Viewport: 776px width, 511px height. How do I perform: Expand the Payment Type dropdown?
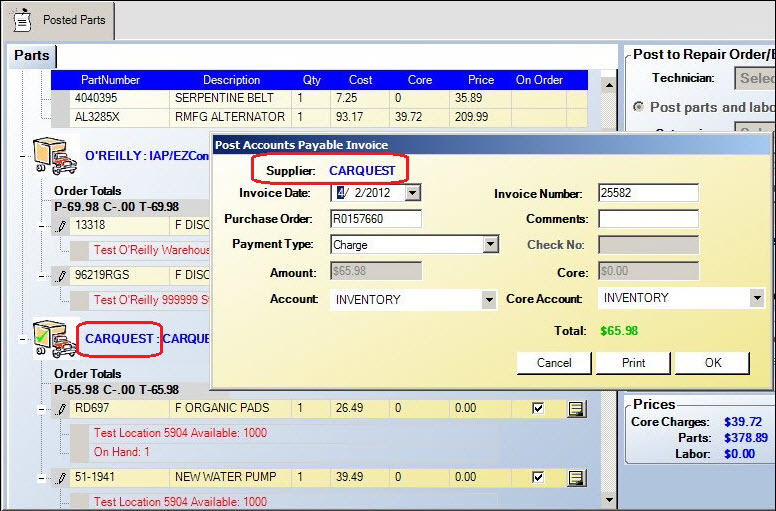(490, 244)
